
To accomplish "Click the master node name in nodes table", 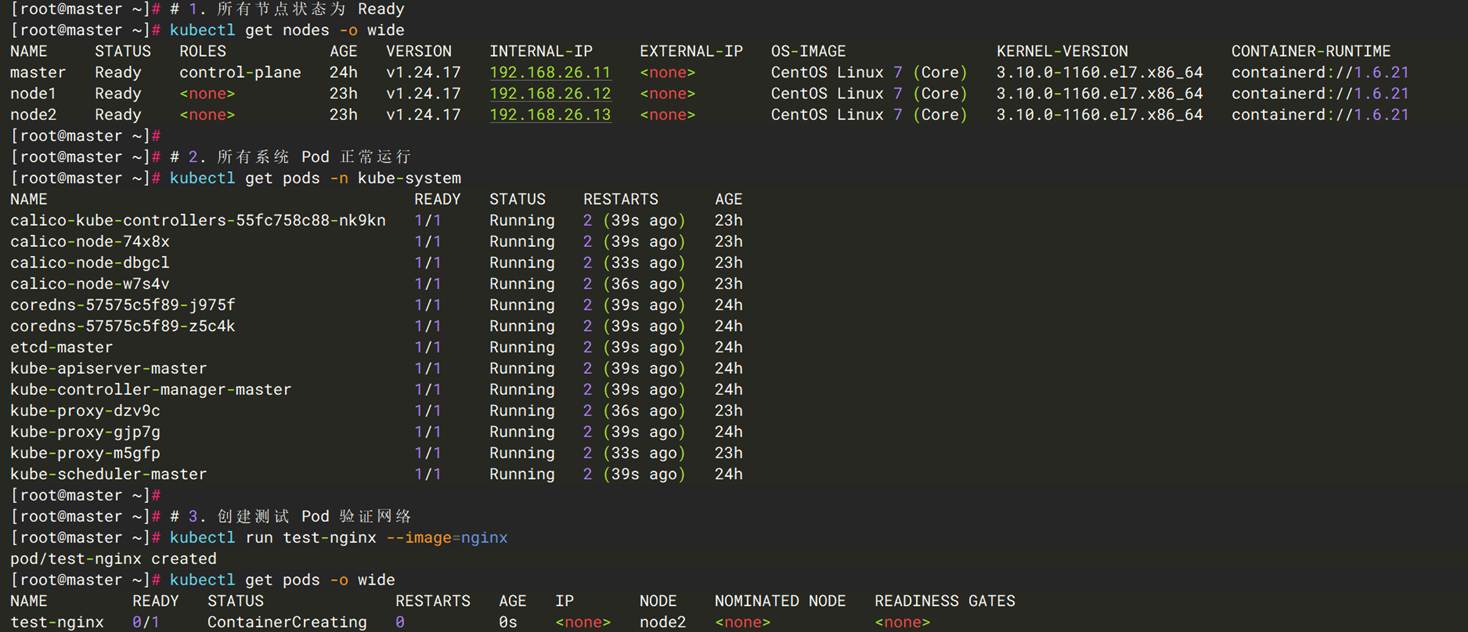I will [38, 72].
